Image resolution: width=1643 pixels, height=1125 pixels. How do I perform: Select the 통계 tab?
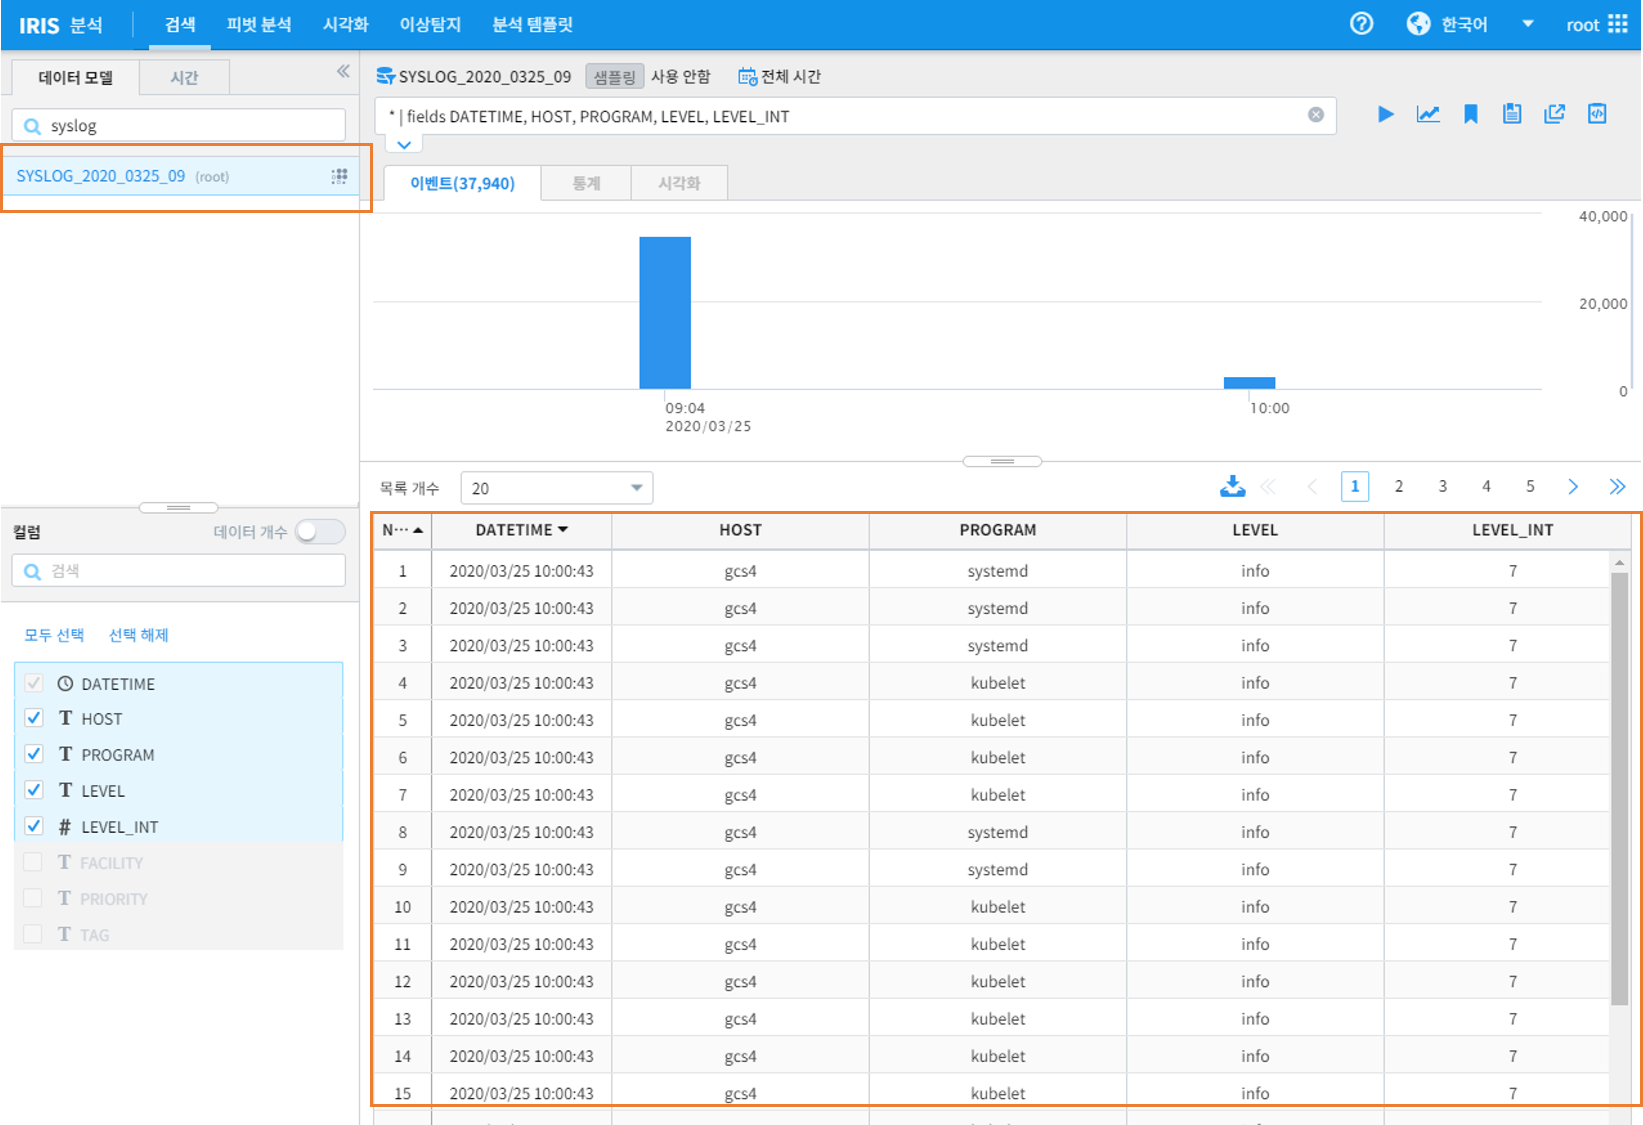tap(586, 183)
